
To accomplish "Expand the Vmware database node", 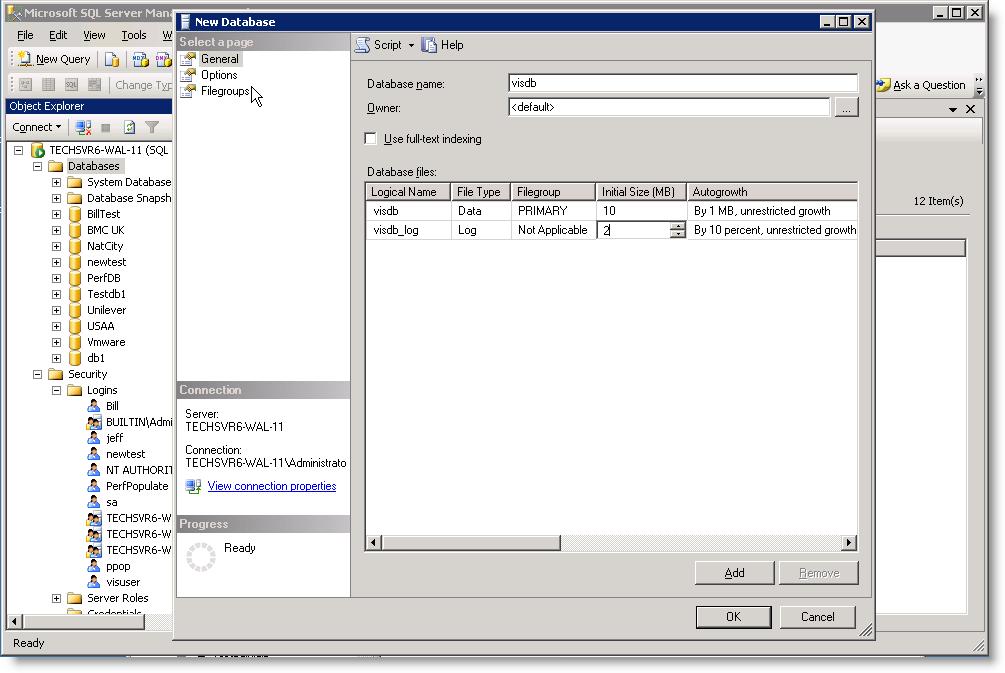I will click(x=56, y=342).
